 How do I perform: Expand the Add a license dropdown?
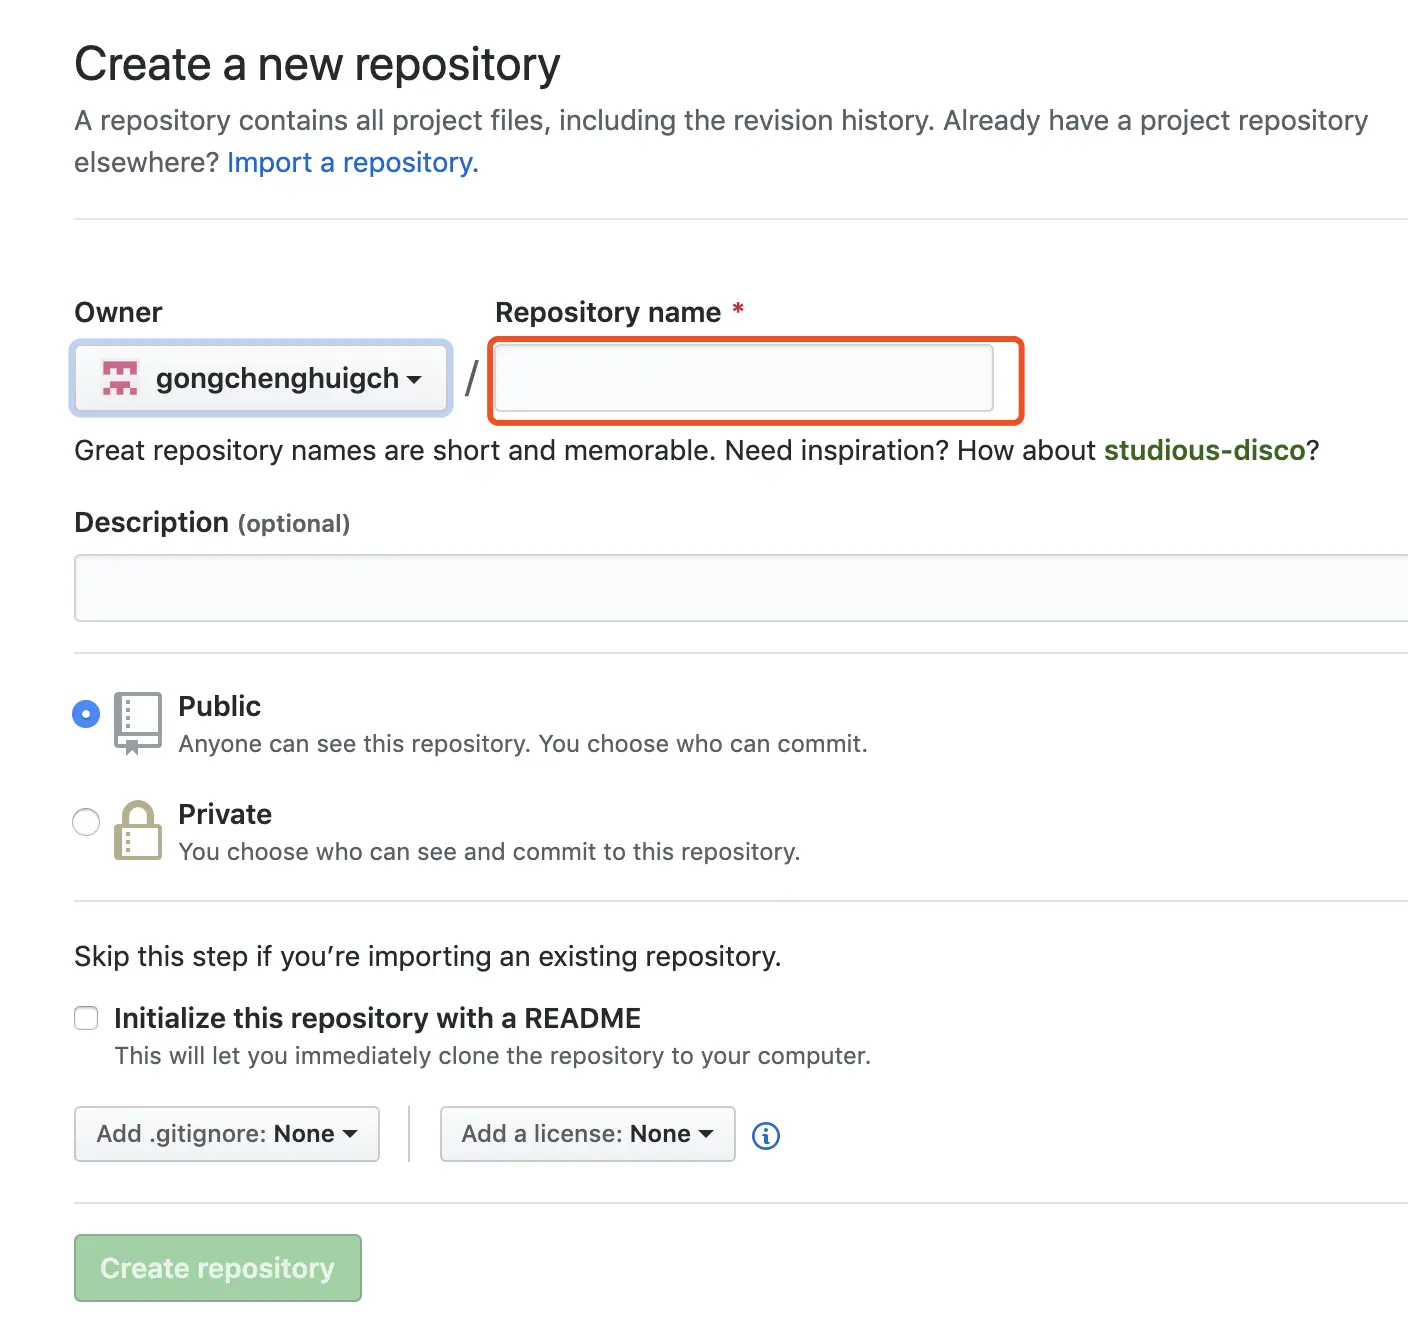[x=587, y=1133]
